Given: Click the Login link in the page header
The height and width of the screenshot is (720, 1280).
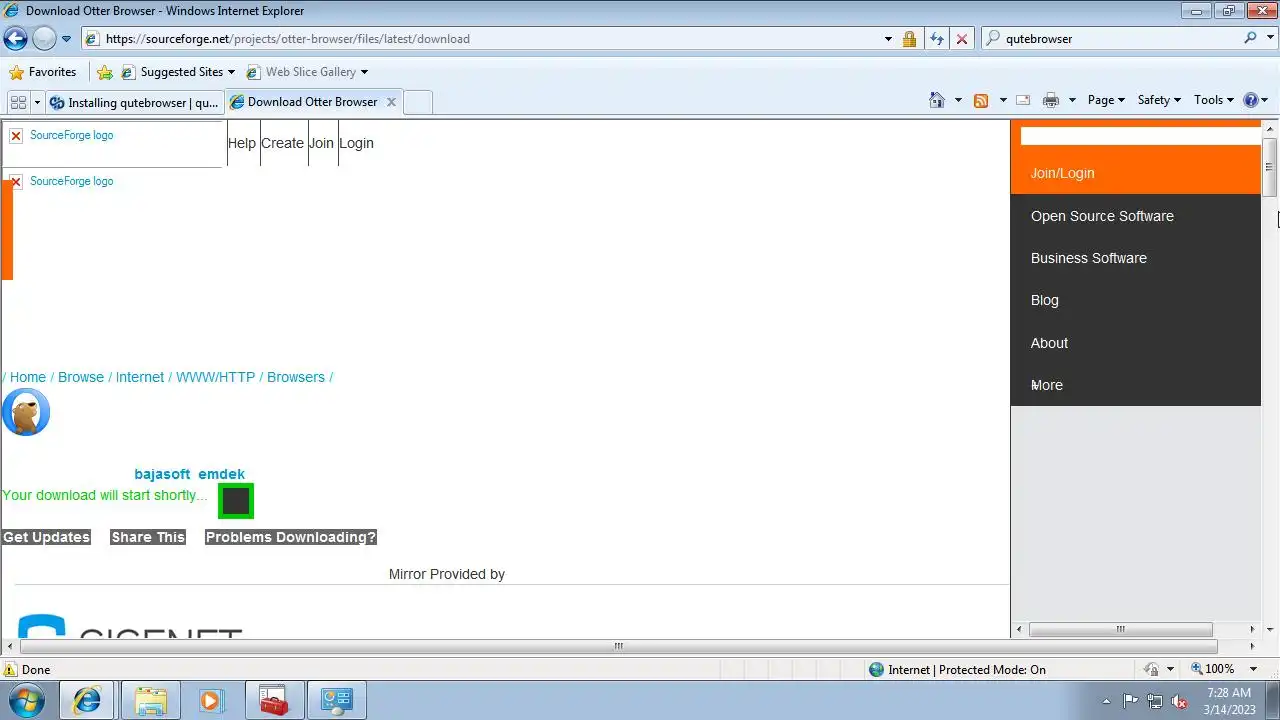Looking at the screenshot, I should point(356,143).
